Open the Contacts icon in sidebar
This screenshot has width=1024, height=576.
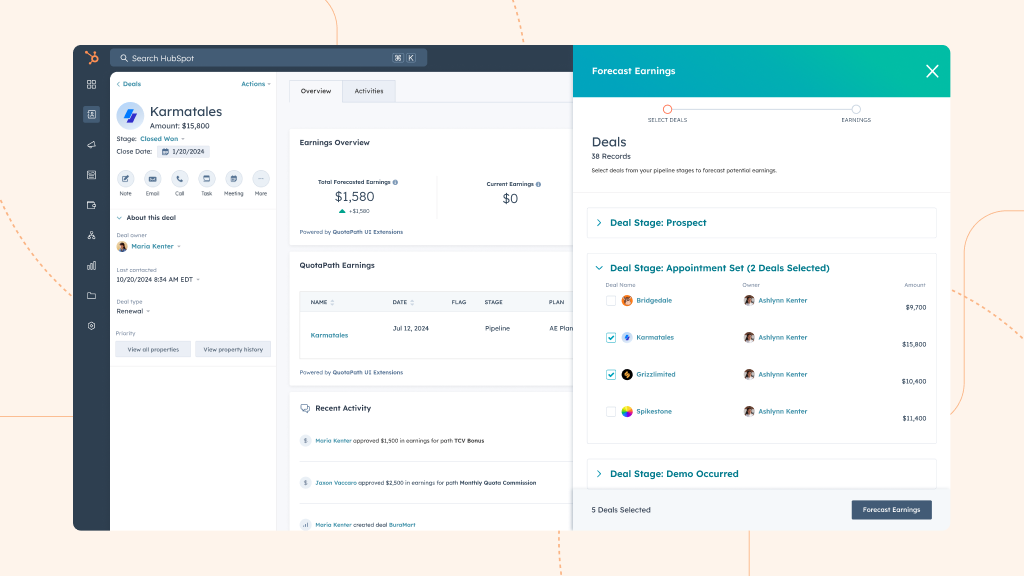pos(92,114)
